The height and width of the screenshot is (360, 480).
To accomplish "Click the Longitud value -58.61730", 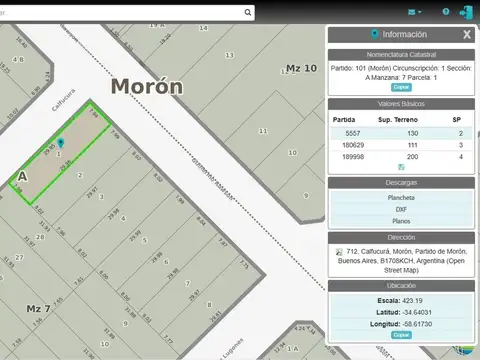I will 417,324.
